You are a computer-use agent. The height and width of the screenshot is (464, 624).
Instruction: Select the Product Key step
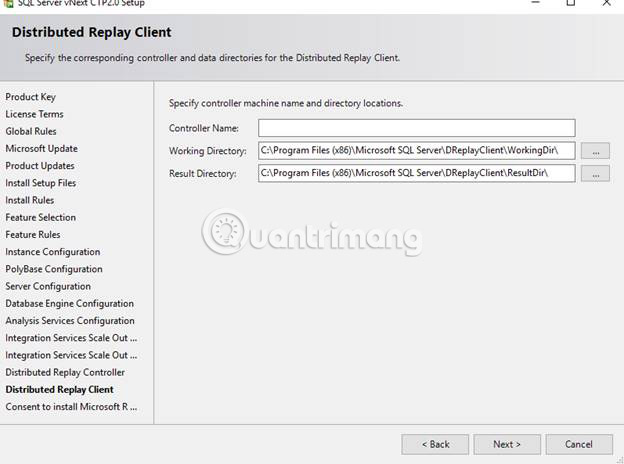click(31, 97)
